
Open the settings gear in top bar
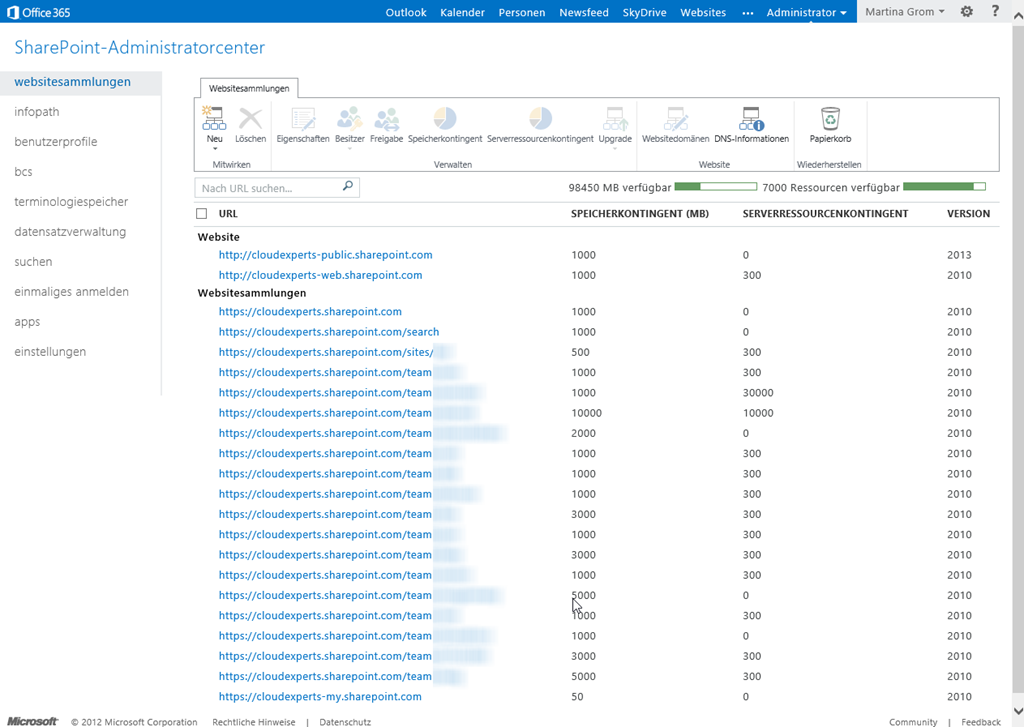tap(966, 12)
